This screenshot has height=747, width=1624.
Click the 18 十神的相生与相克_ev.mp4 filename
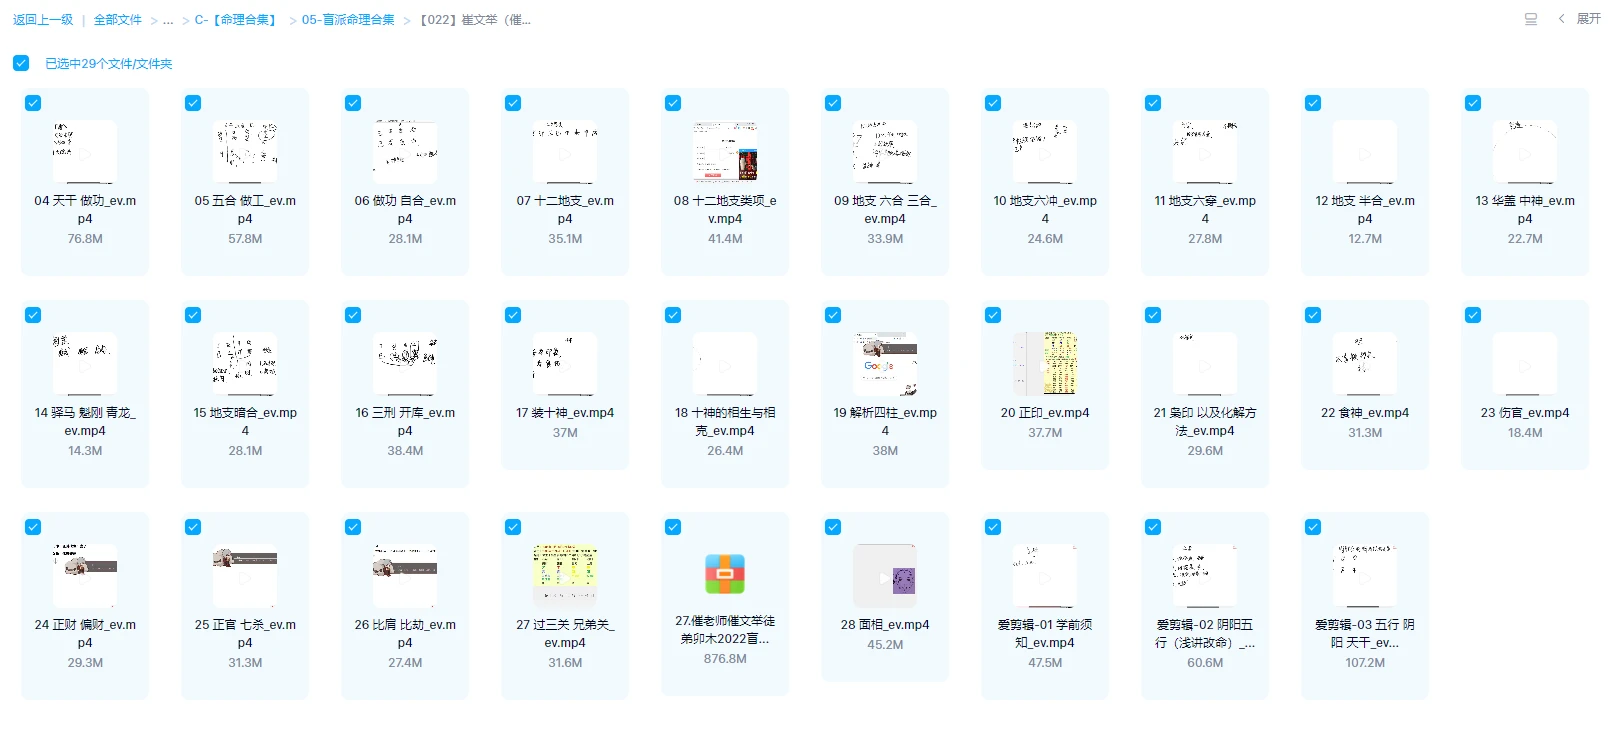coord(725,421)
